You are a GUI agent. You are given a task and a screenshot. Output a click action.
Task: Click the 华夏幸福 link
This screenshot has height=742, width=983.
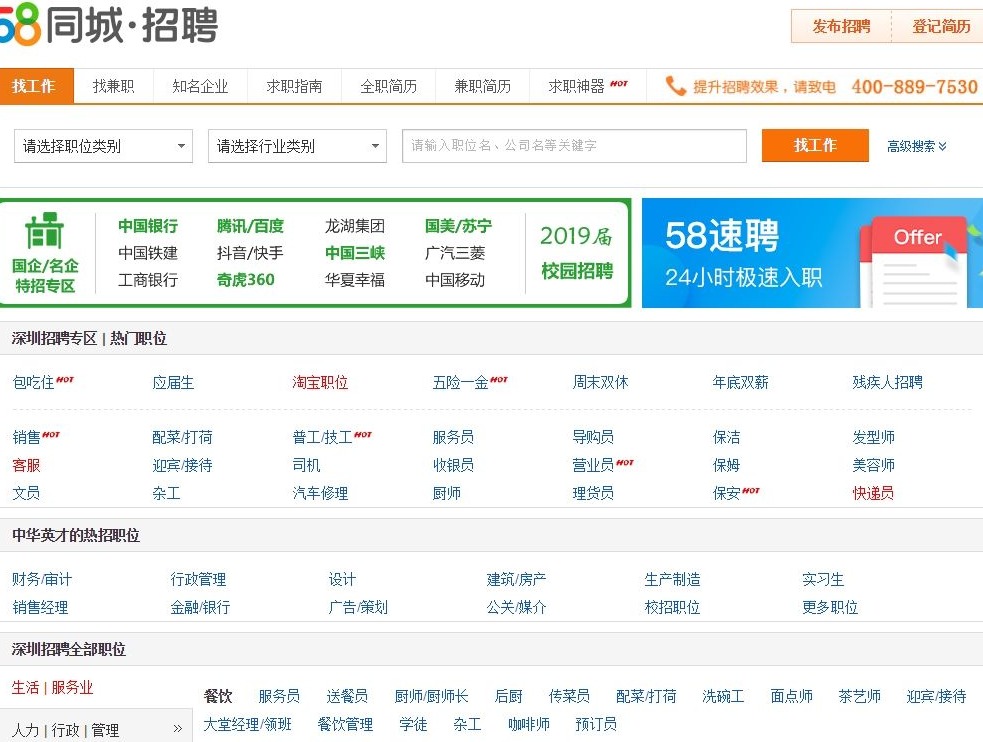pyautogui.click(x=355, y=280)
